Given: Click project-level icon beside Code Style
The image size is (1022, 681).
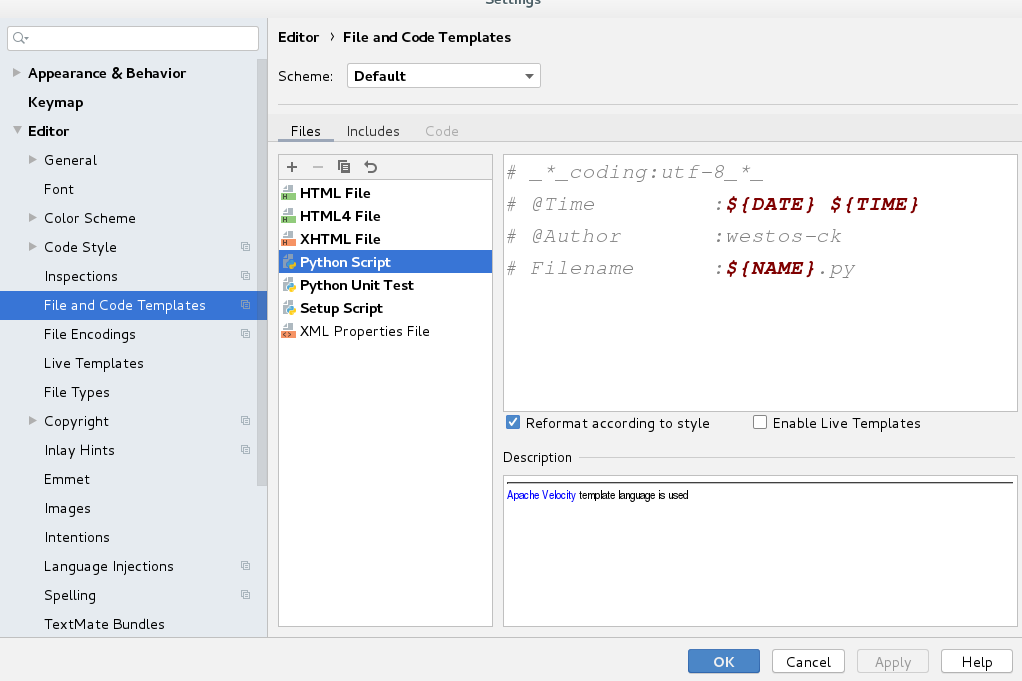Looking at the screenshot, I should (x=245, y=246).
